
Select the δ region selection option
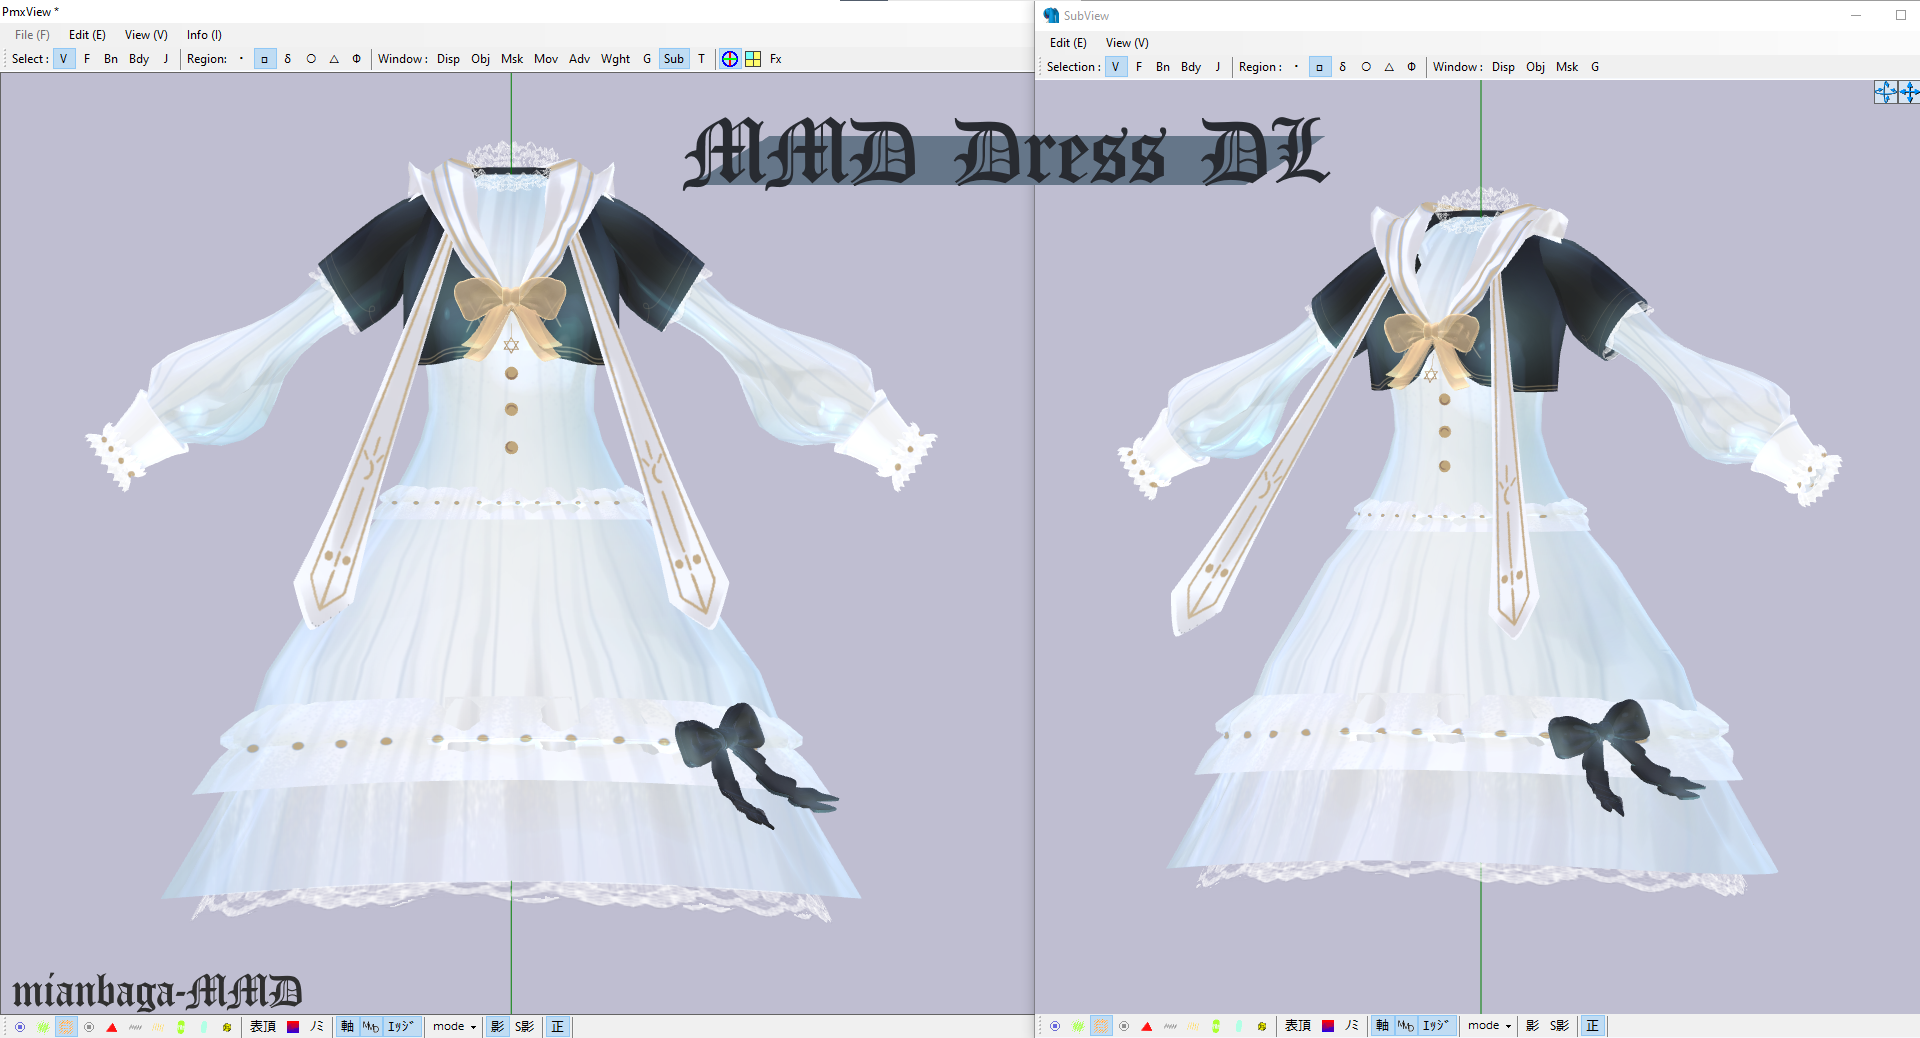click(288, 59)
